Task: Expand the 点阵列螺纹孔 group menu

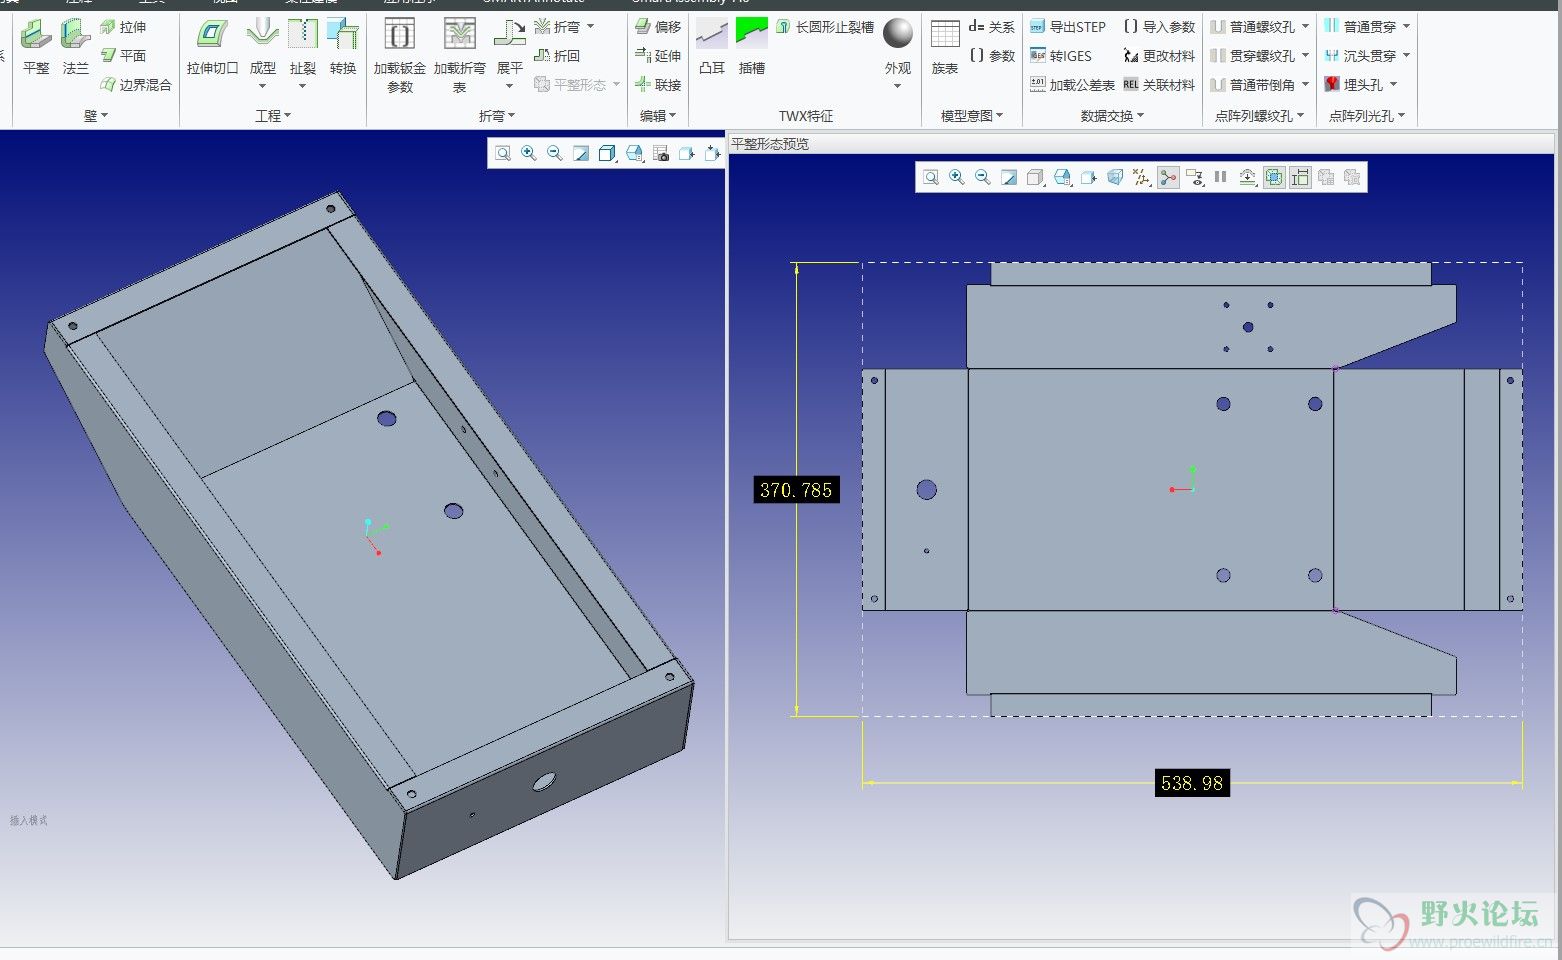Action: click(1260, 116)
